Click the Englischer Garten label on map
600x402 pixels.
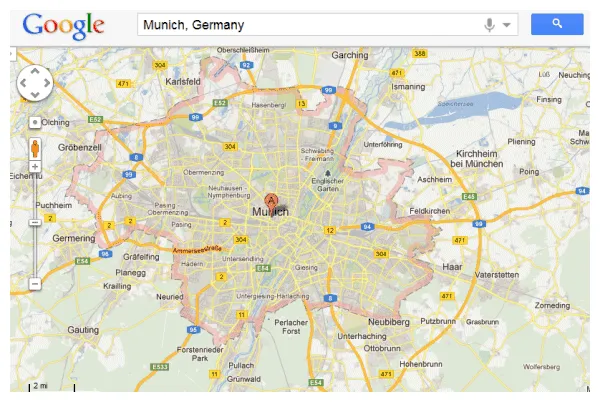tap(327, 184)
